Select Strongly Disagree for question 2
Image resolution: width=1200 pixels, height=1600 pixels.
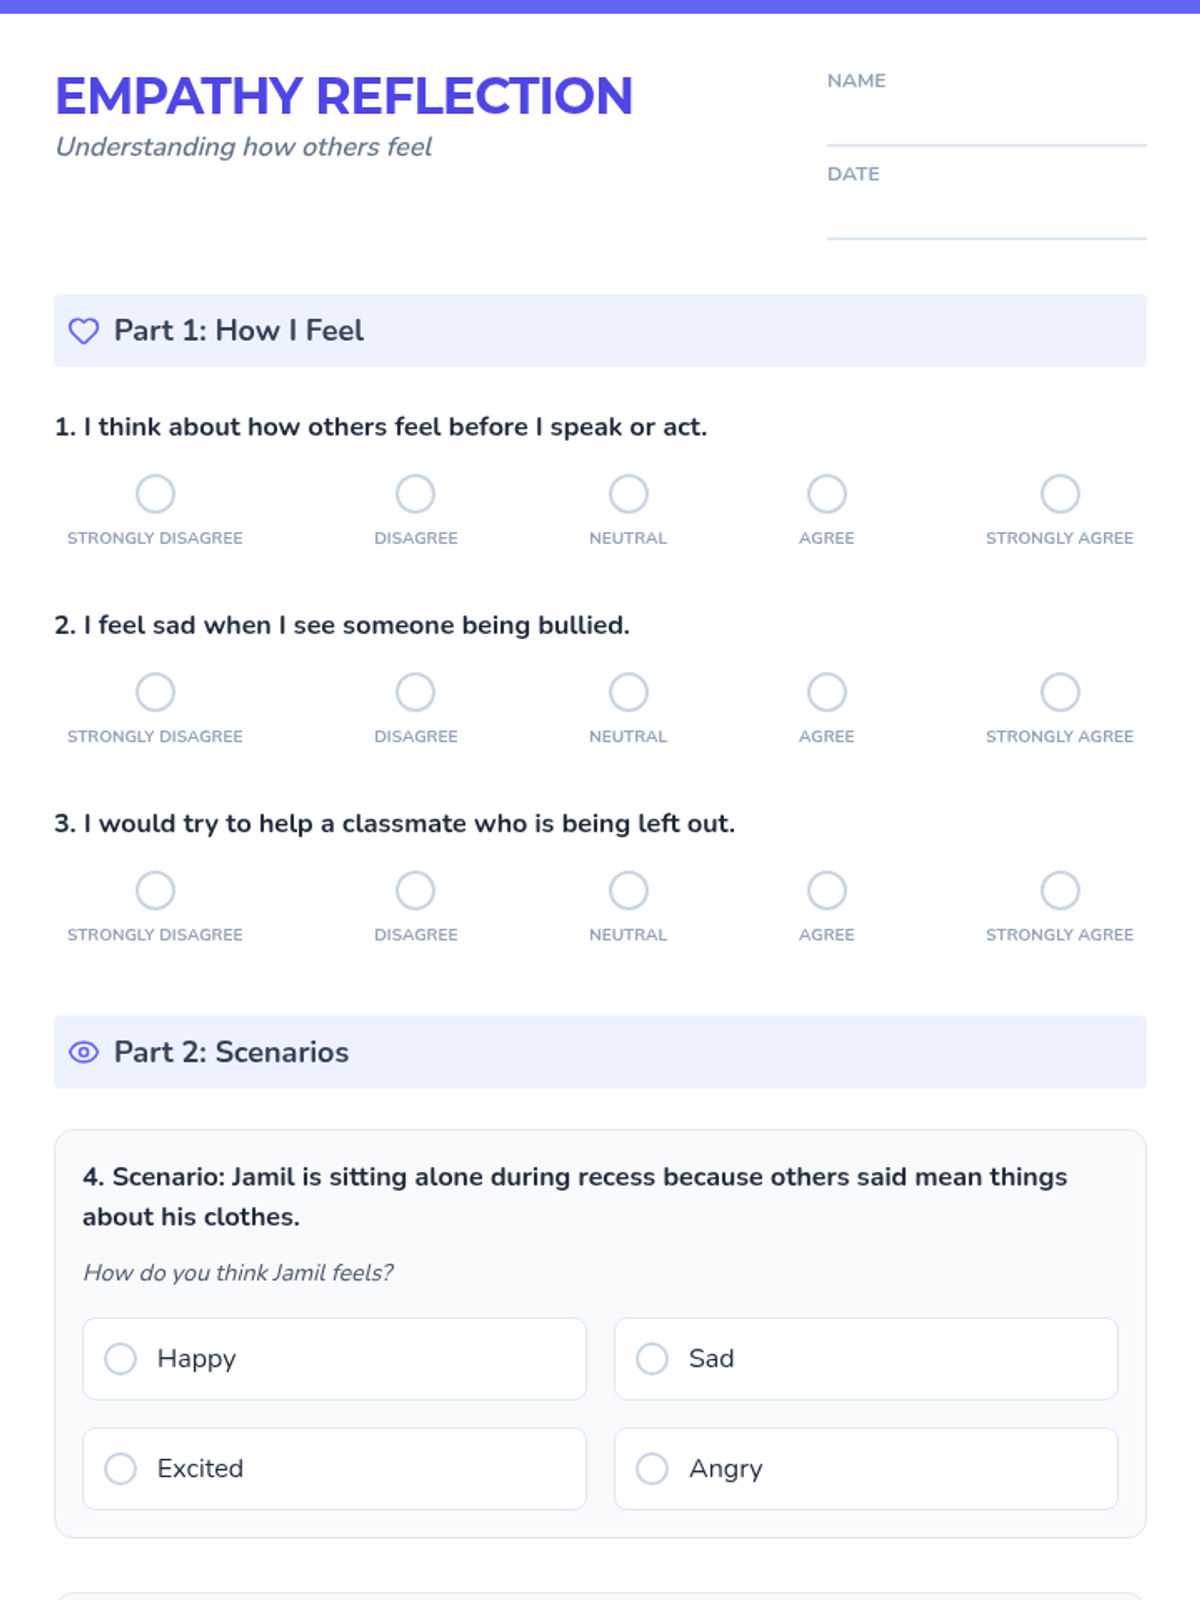[155, 691]
